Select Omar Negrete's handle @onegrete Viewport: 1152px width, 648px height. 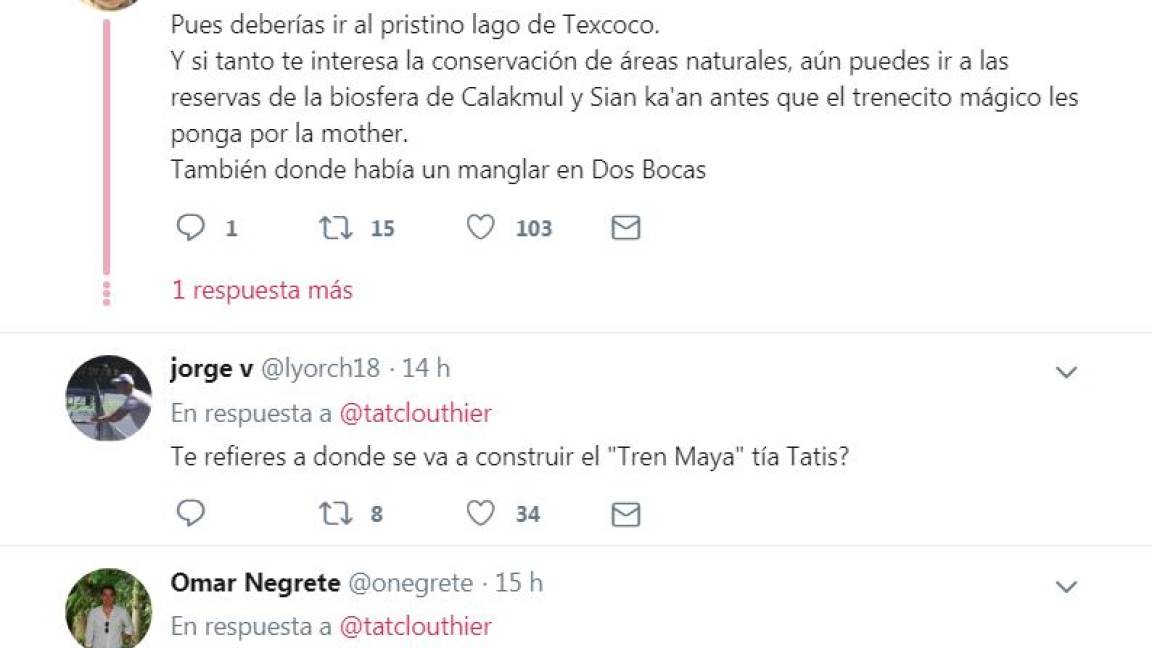(410, 582)
